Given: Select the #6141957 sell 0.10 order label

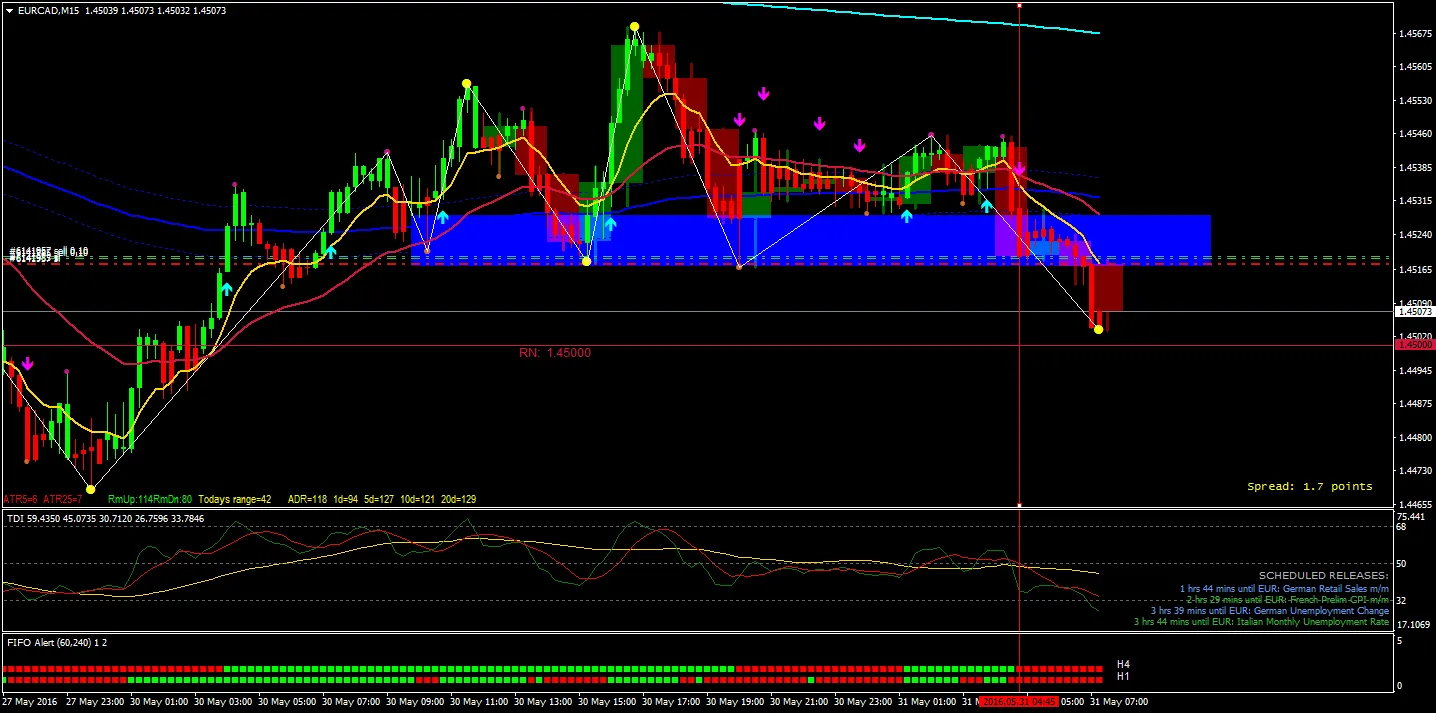Looking at the screenshot, I should (48, 252).
